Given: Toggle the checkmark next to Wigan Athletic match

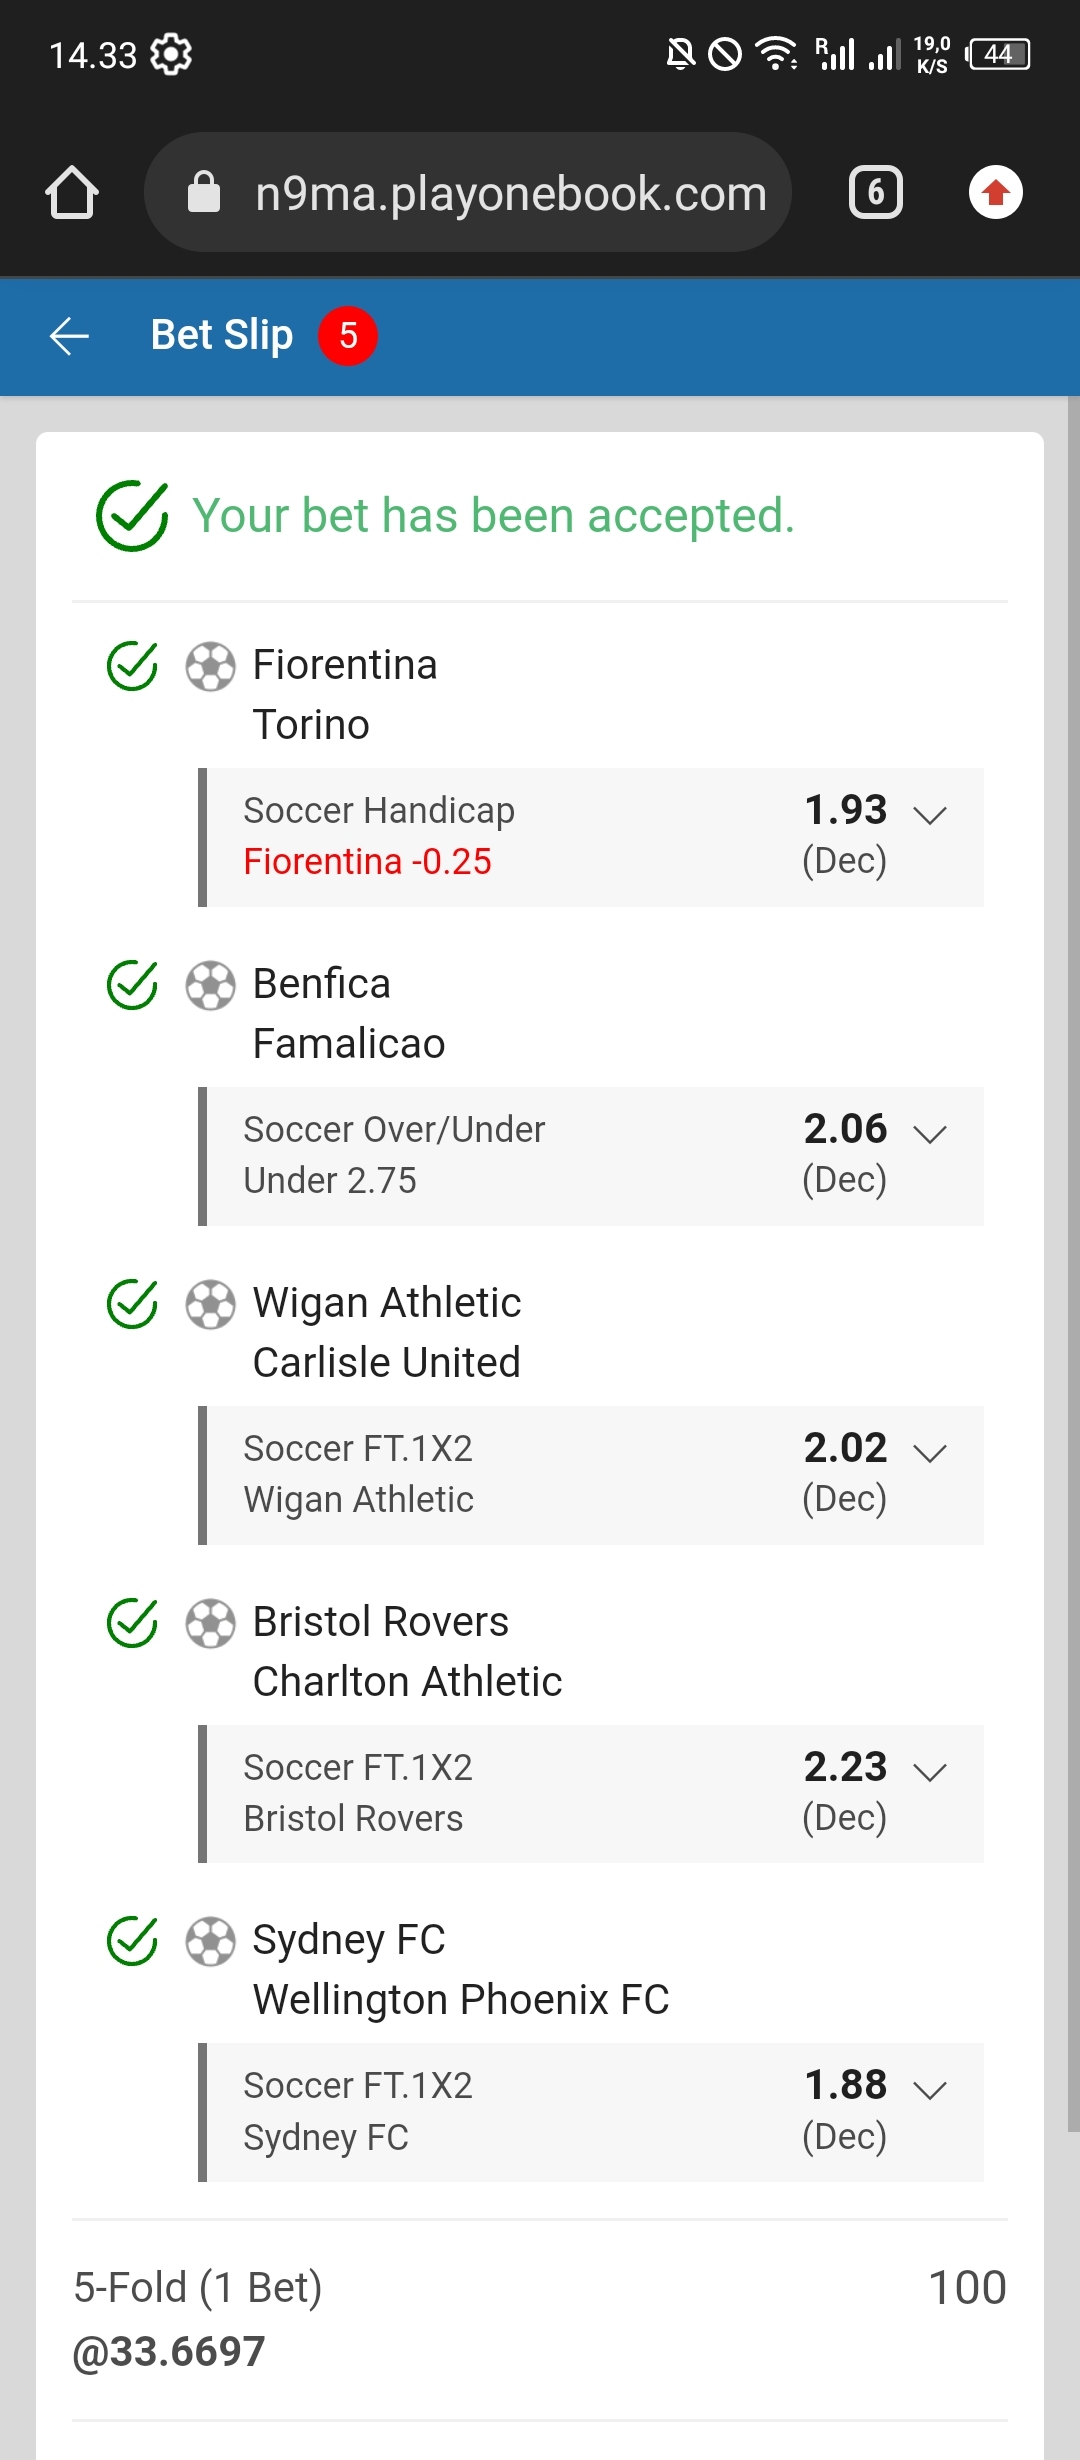Looking at the screenshot, I should pos(132,1304).
